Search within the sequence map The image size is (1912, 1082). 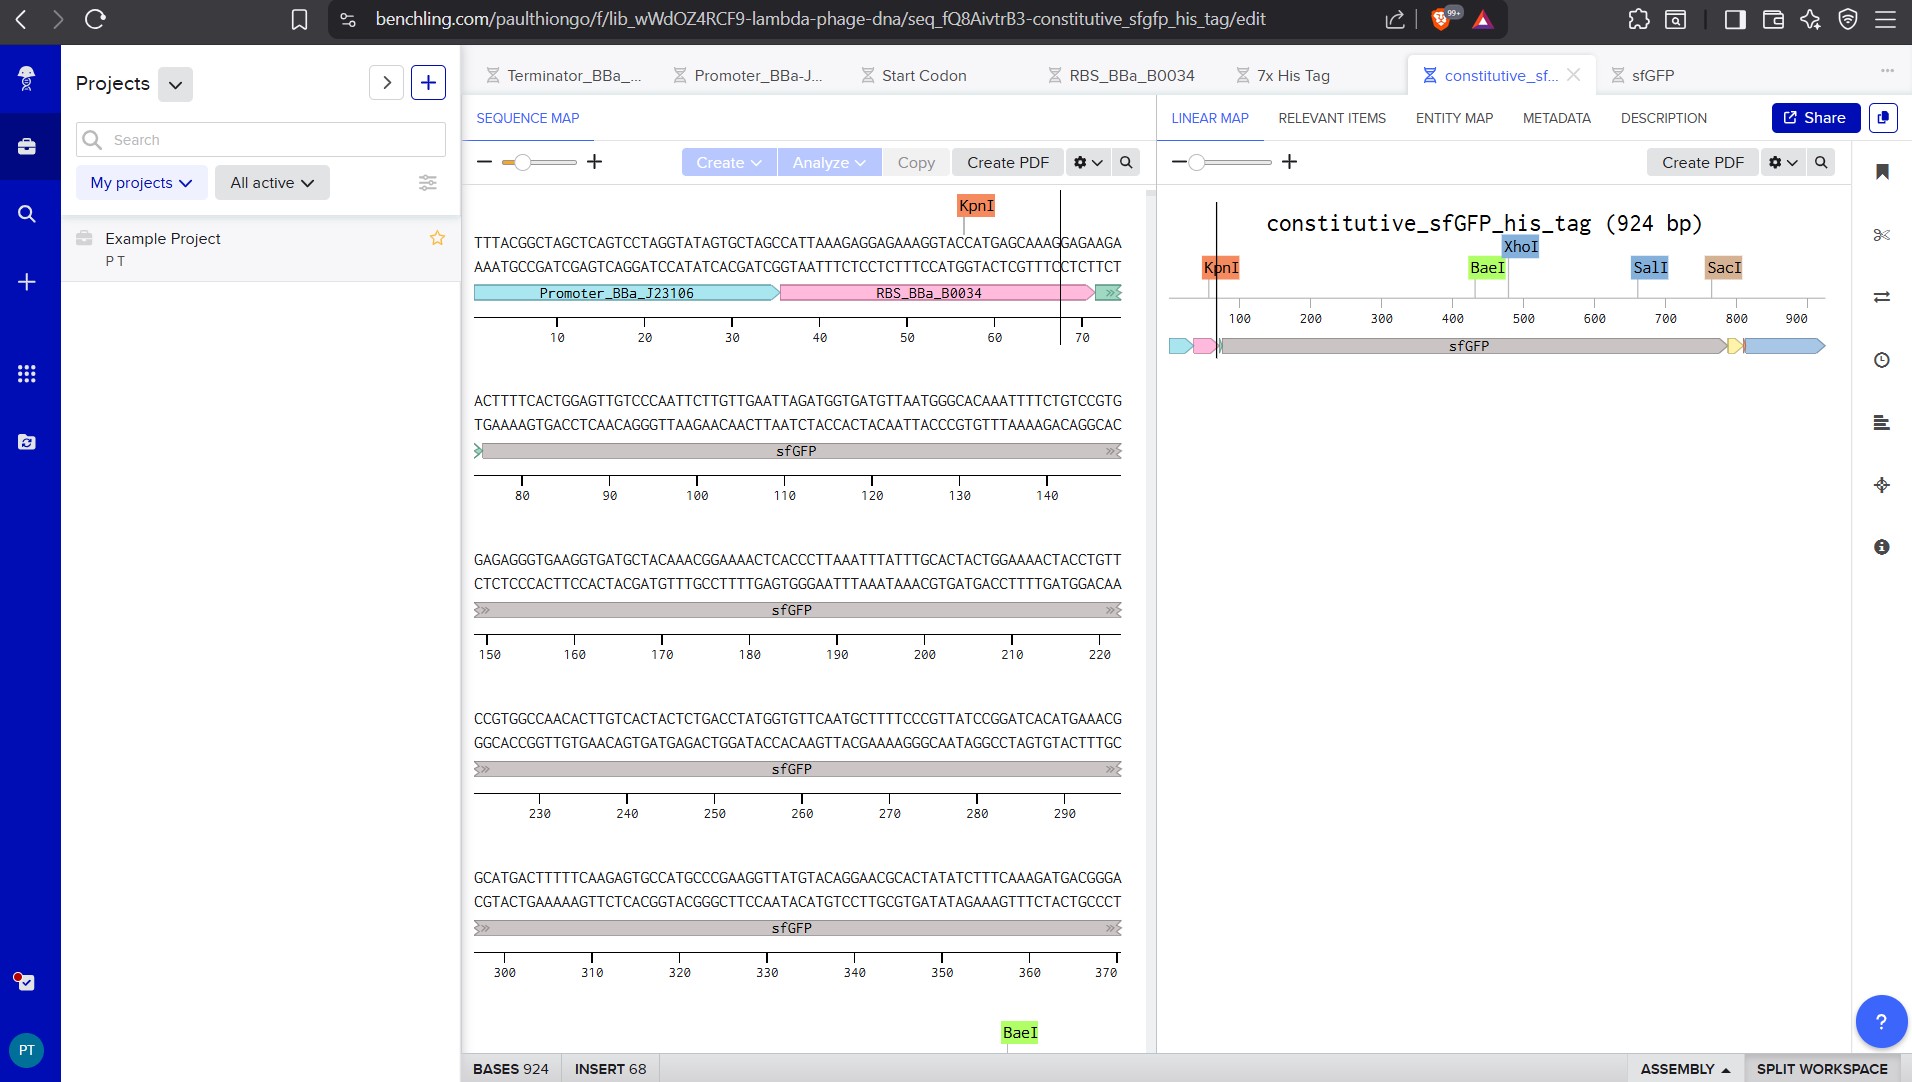click(x=1126, y=162)
